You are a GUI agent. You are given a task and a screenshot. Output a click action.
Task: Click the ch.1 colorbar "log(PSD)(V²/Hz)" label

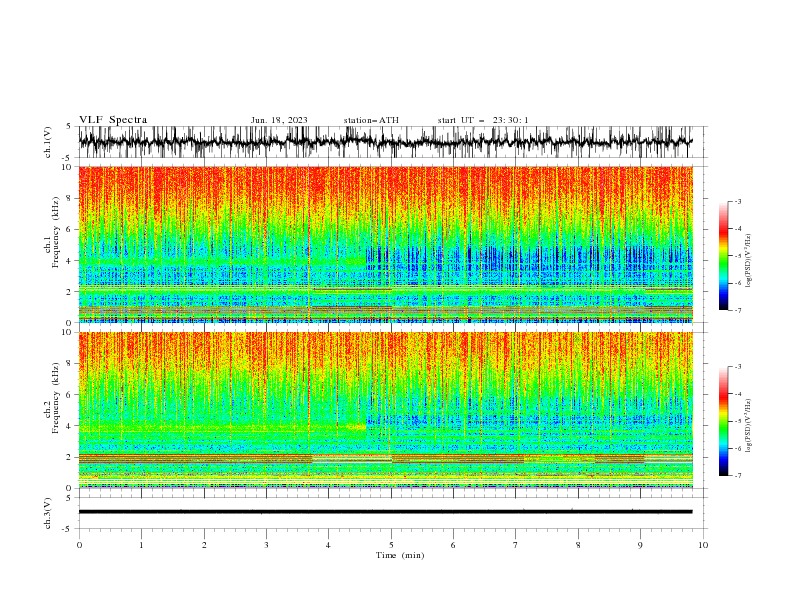coord(749,261)
